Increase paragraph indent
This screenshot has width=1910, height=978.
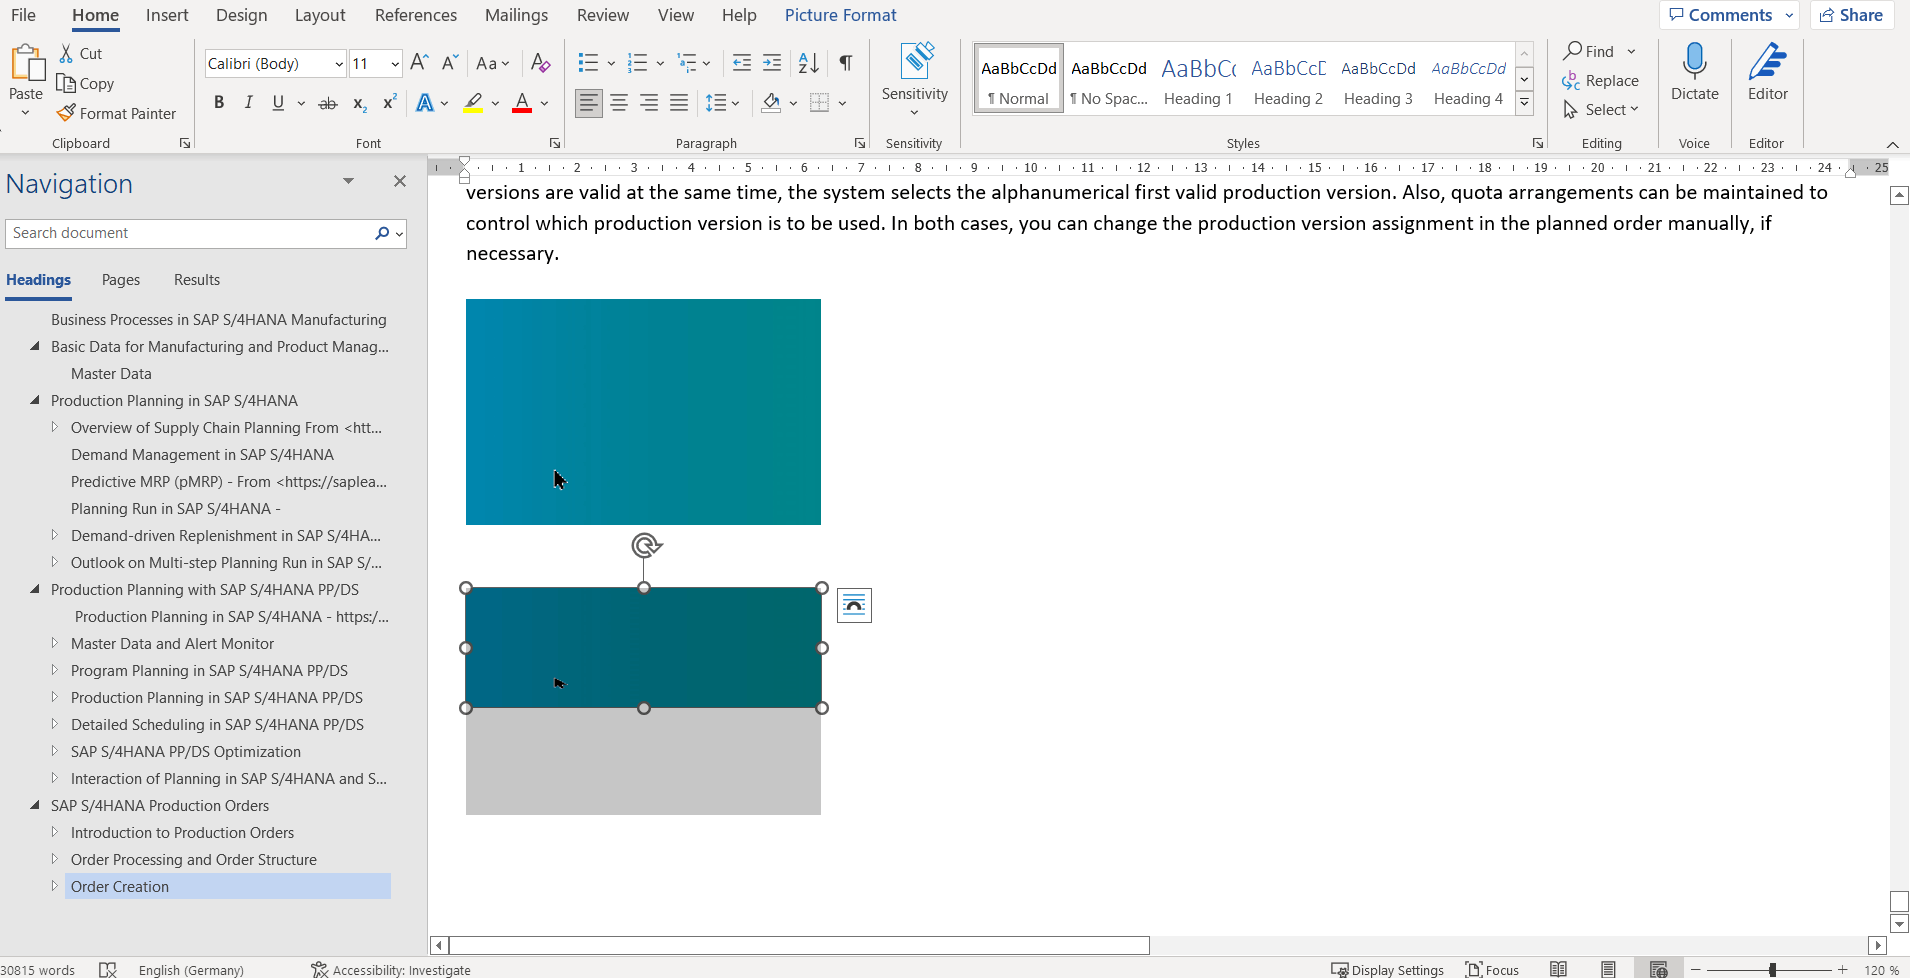(x=772, y=63)
